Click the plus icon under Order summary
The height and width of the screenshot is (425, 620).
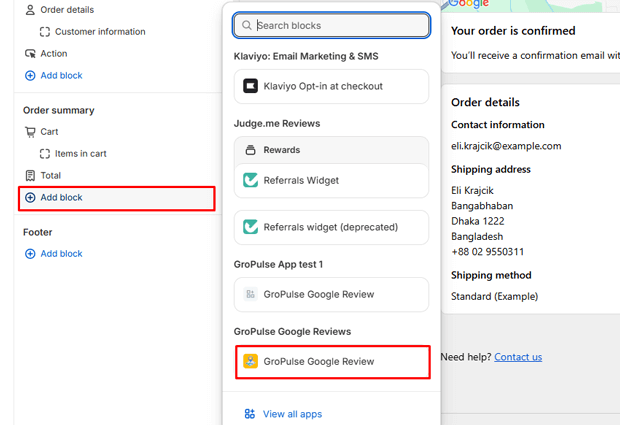(x=30, y=198)
